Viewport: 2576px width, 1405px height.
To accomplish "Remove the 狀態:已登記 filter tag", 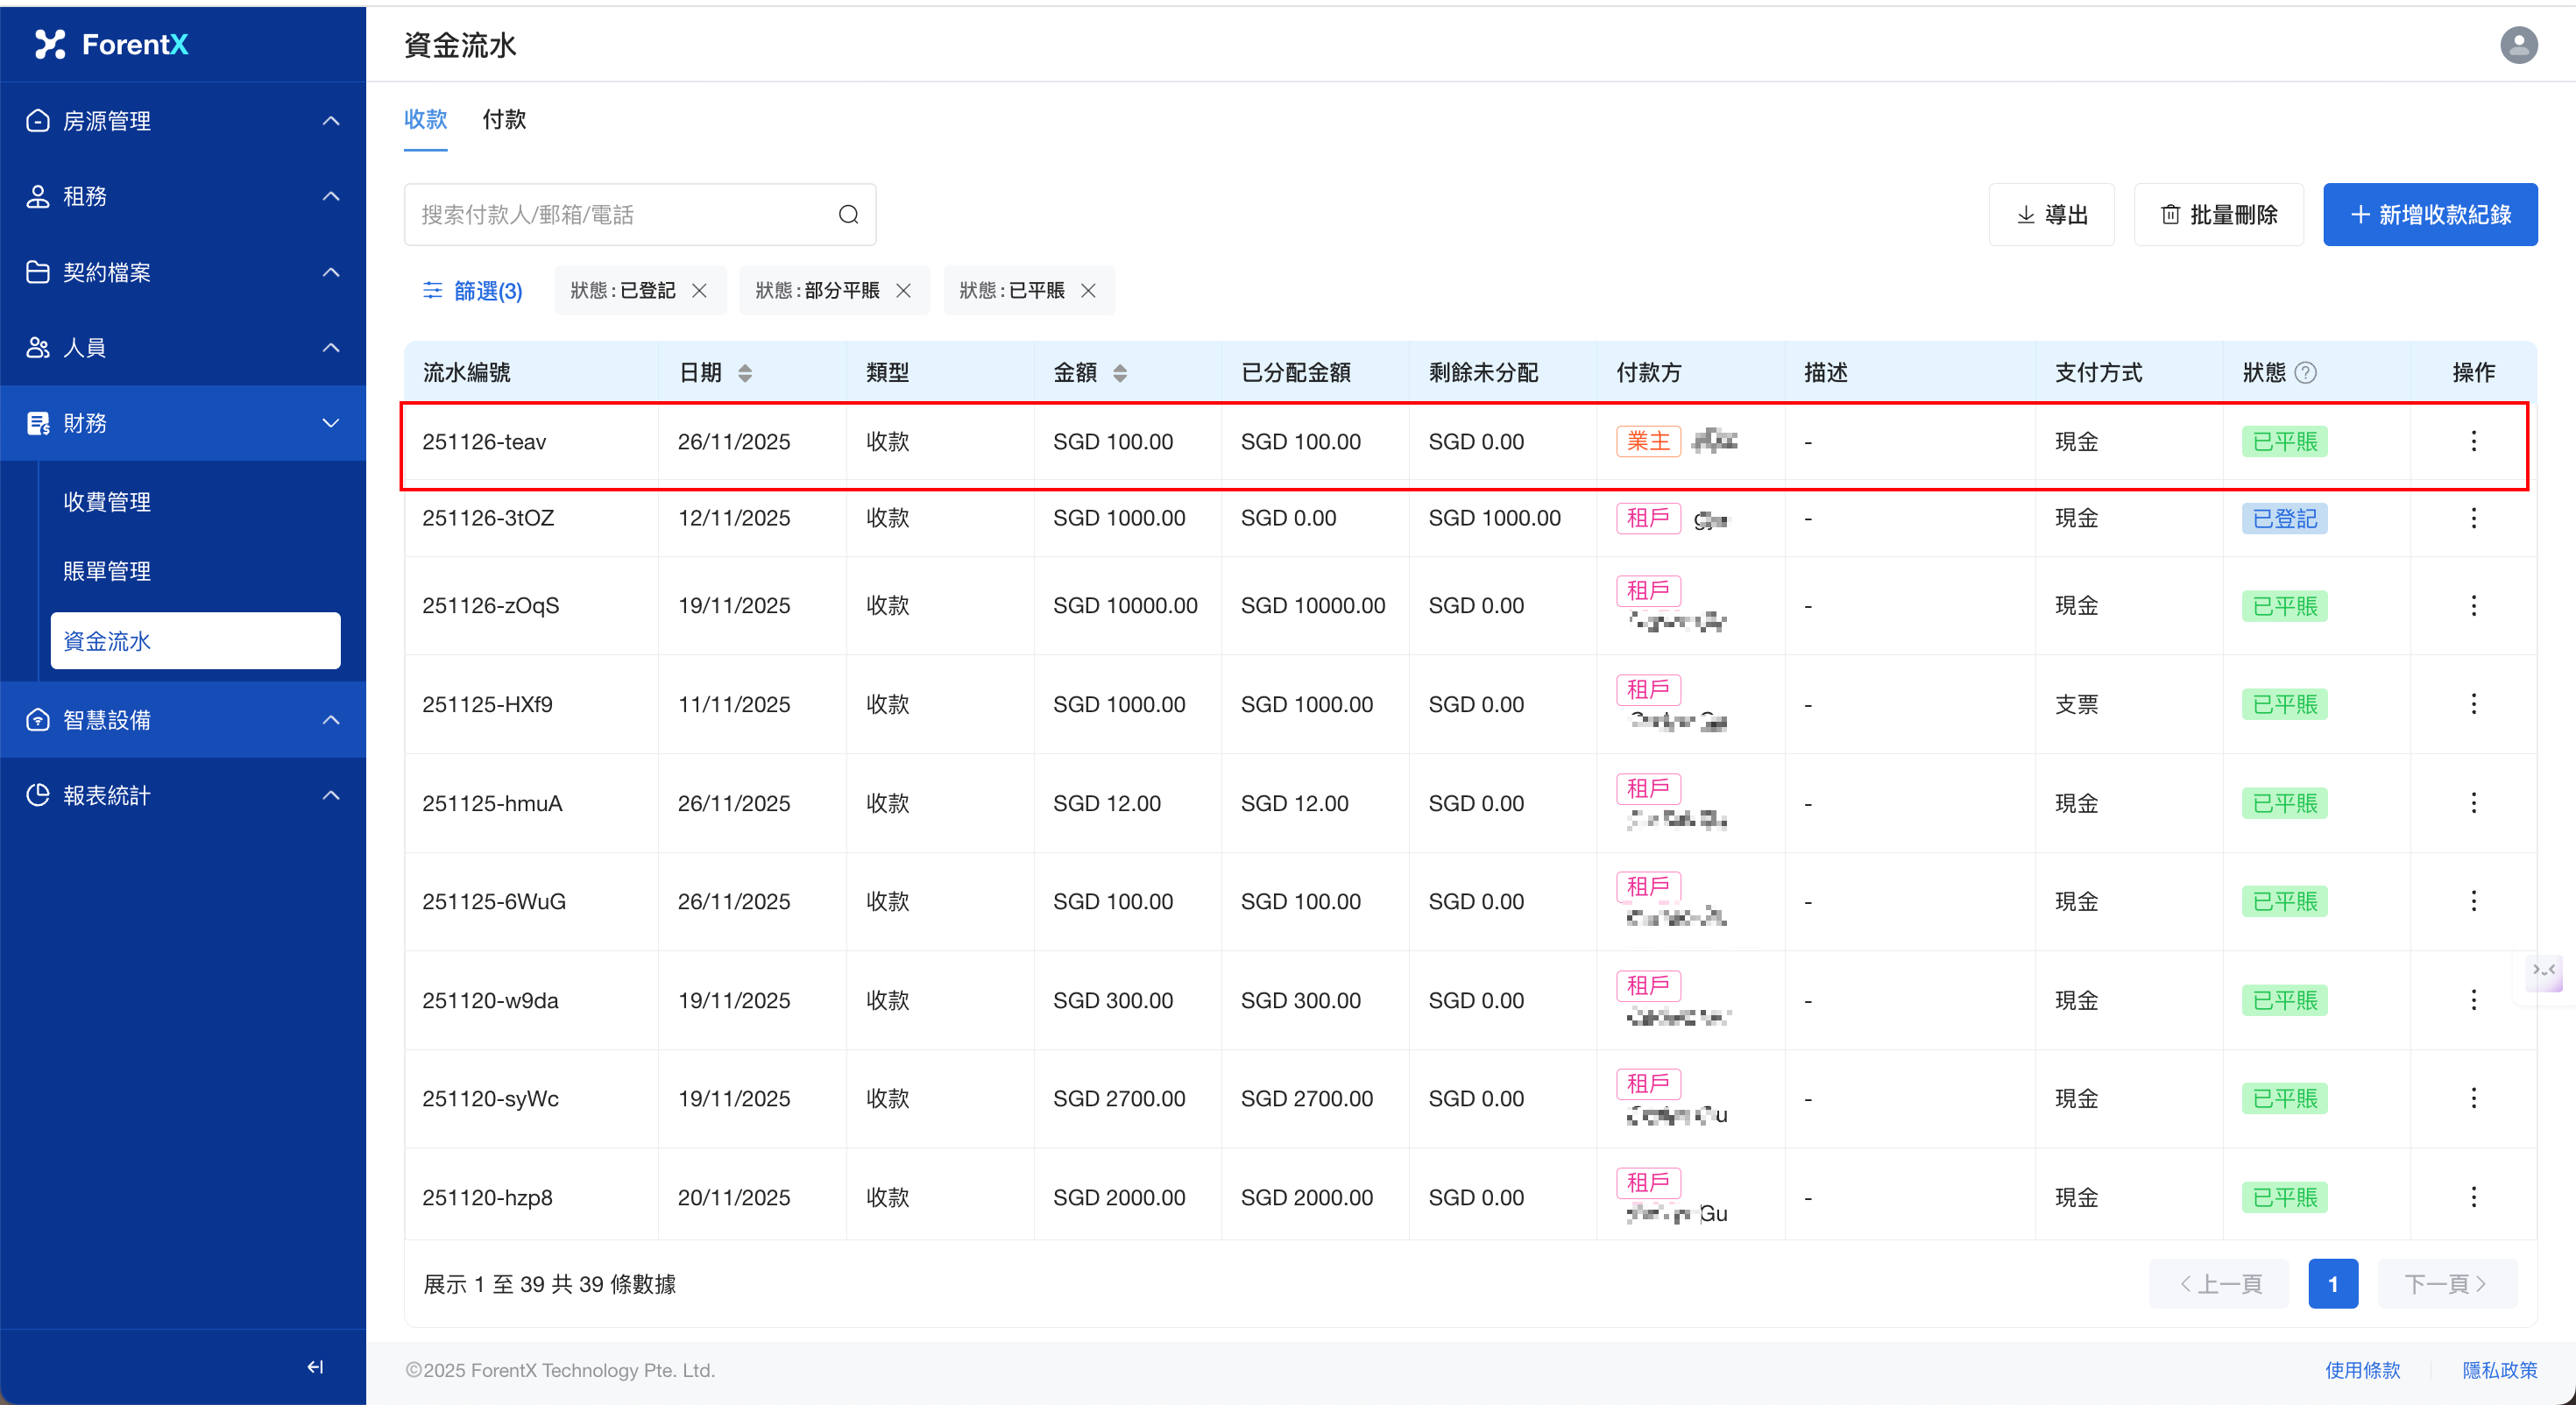I will [x=700, y=291].
